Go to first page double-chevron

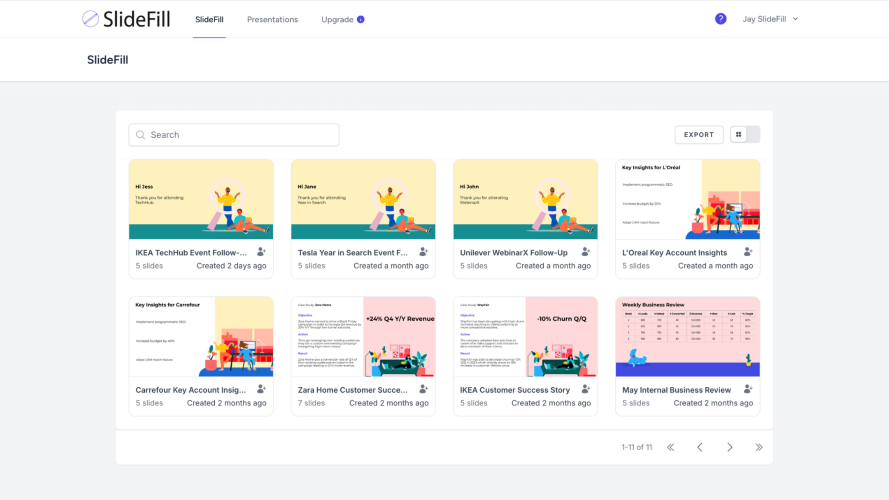pos(671,447)
